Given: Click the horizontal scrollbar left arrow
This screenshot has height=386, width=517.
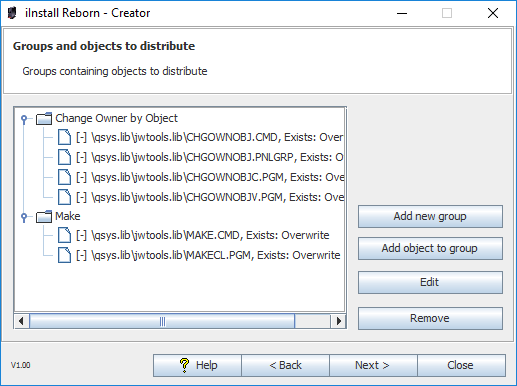Looking at the screenshot, I should (x=22, y=321).
